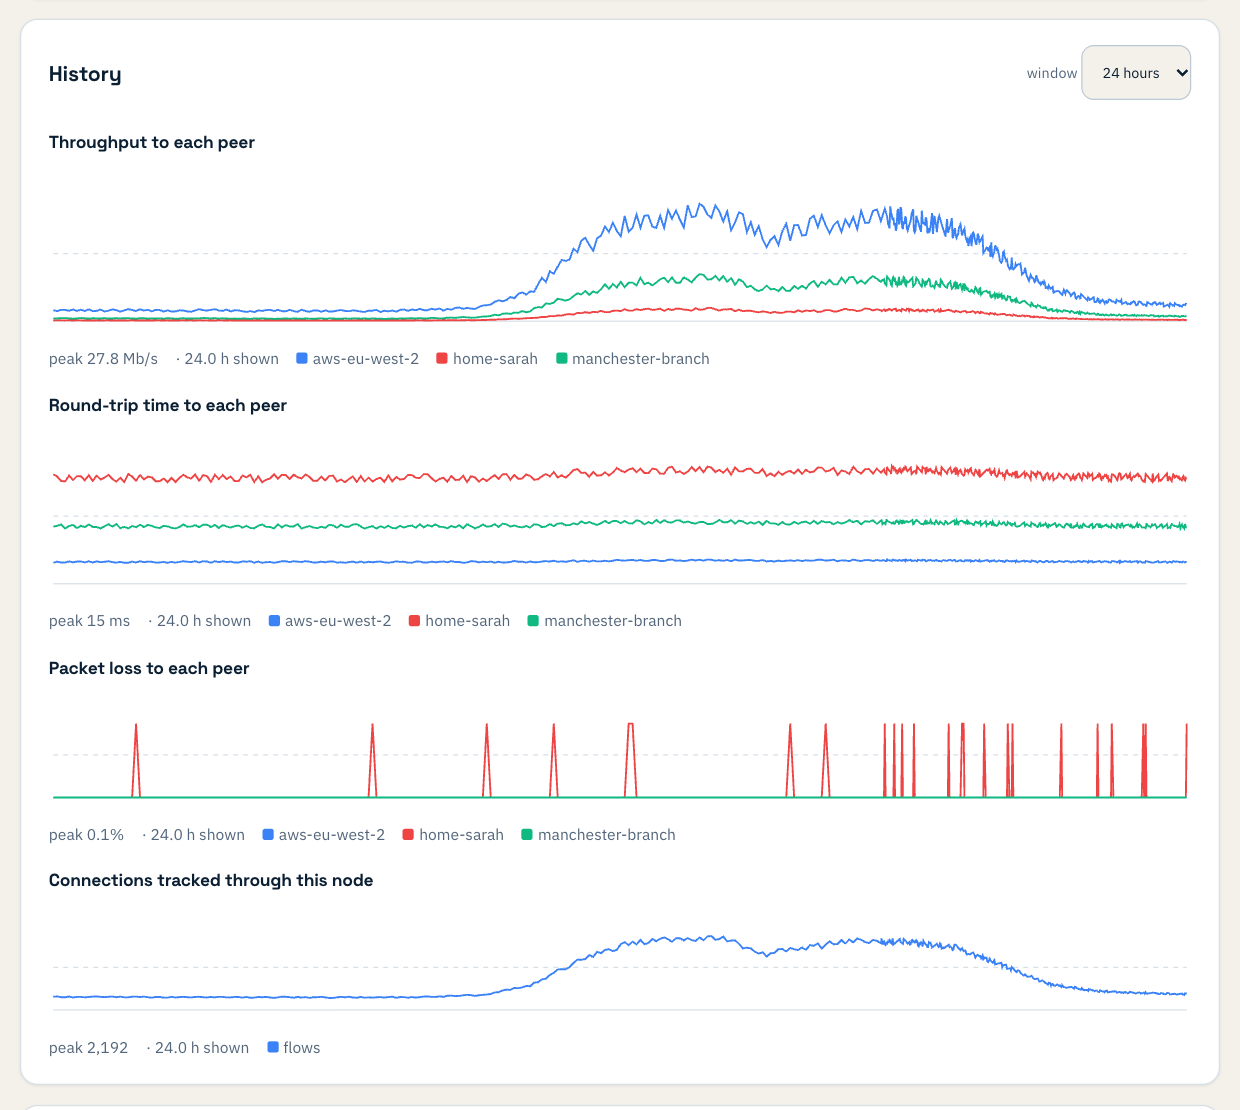Select home-sarah label in Round-trip legend
Image resolution: width=1240 pixels, height=1110 pixels.
467,621
